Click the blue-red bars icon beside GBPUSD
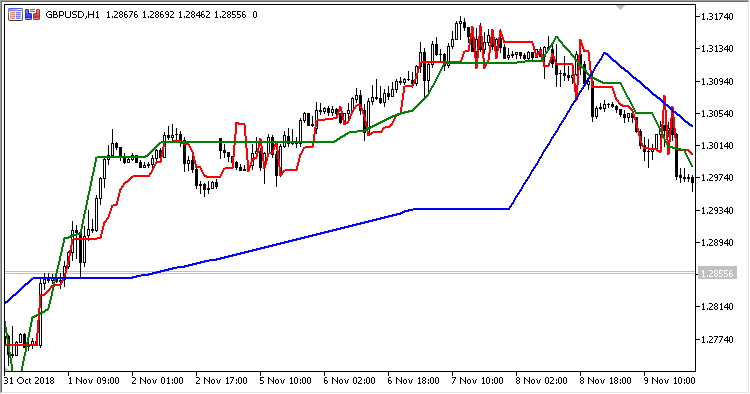This screenshot has width=750, height=394. 33,15
